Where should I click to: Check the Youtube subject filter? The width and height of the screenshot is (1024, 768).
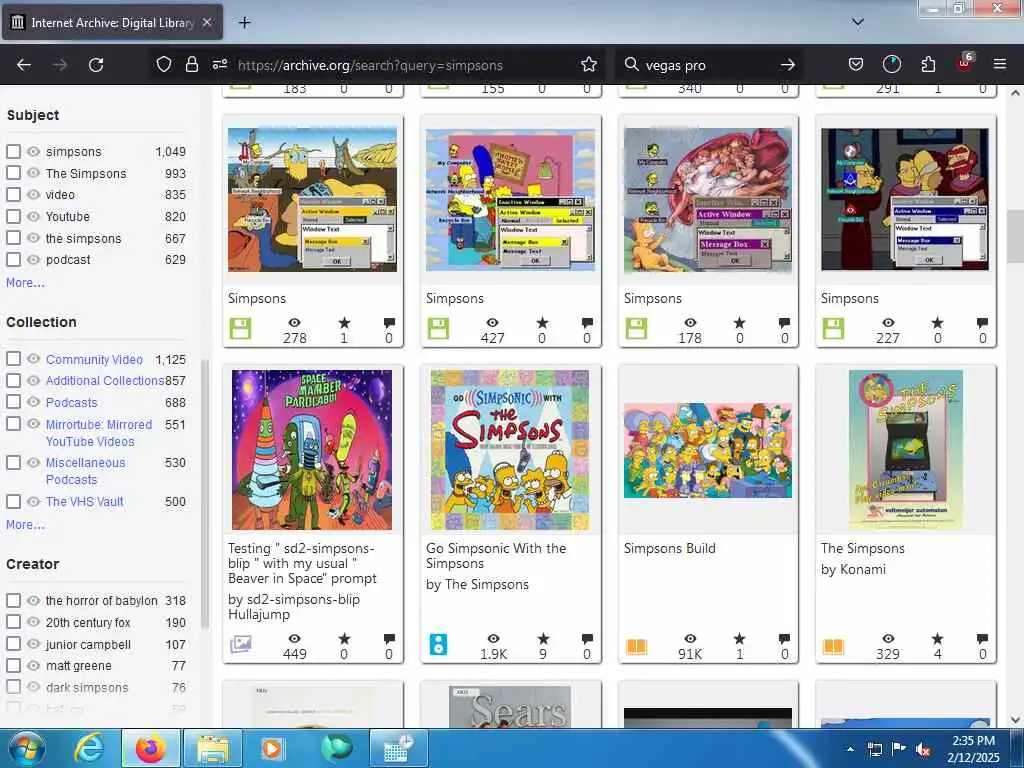(x=13, y=216)
